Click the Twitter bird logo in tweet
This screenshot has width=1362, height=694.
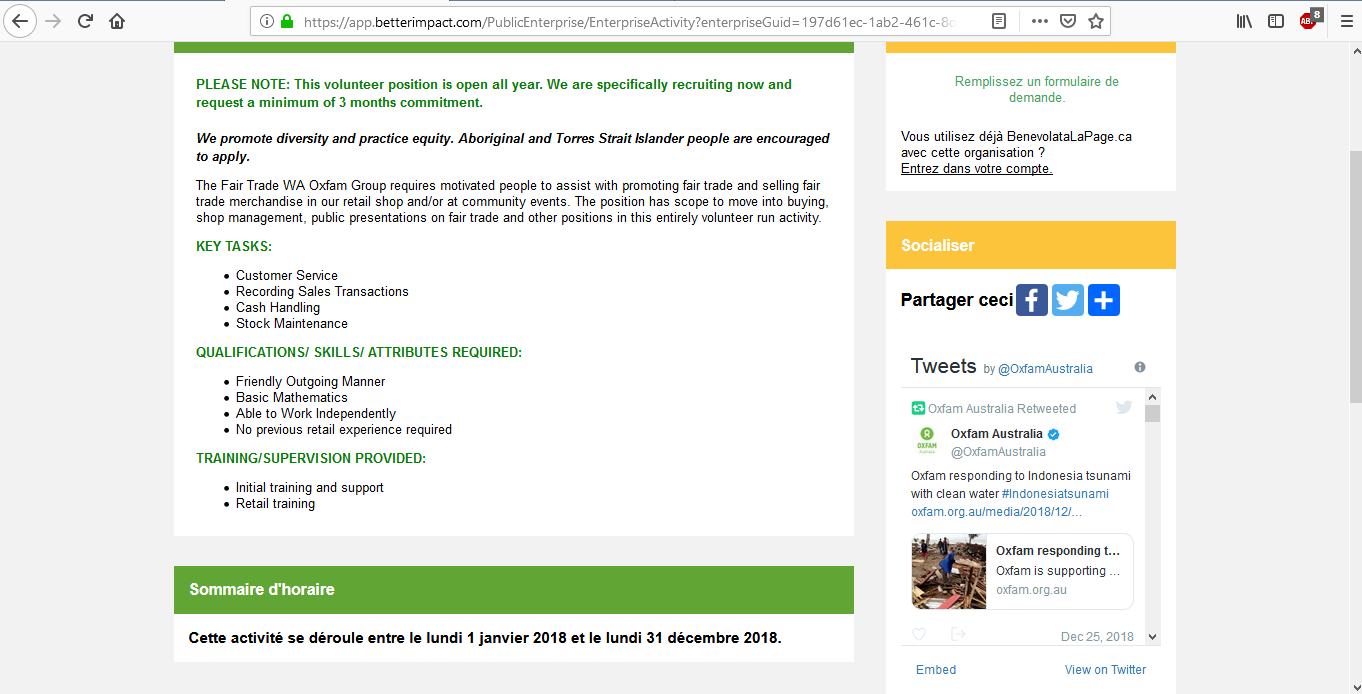[1124, 407]
